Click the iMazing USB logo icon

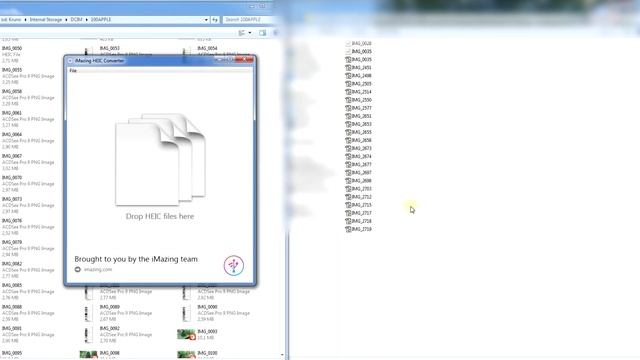[234, 265]
